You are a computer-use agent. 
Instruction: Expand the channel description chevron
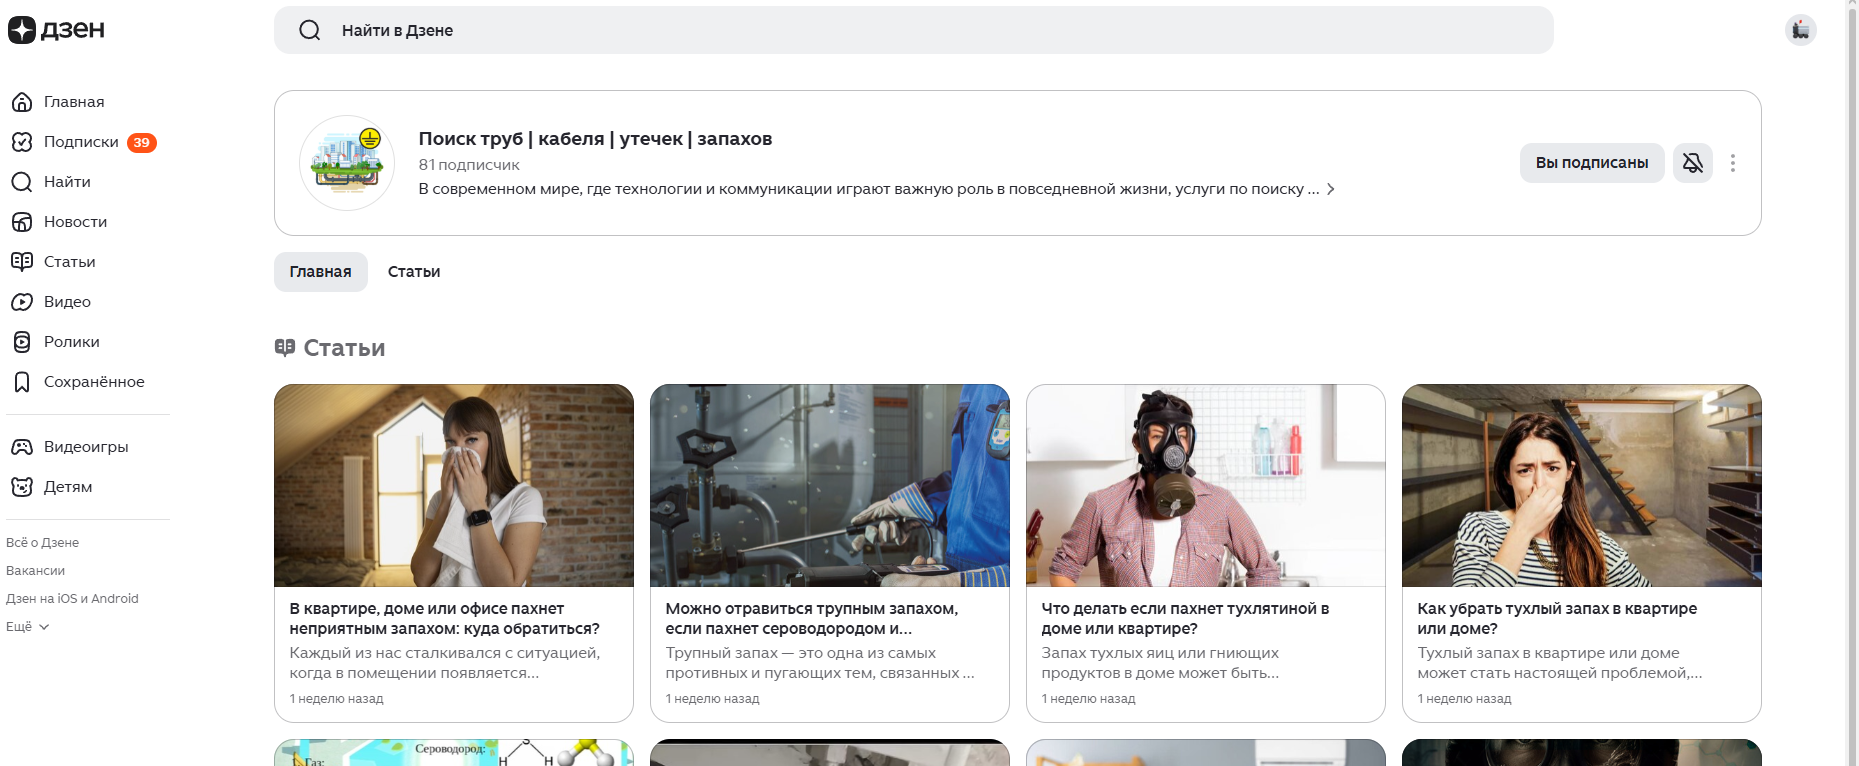(x=1330, y=189)
